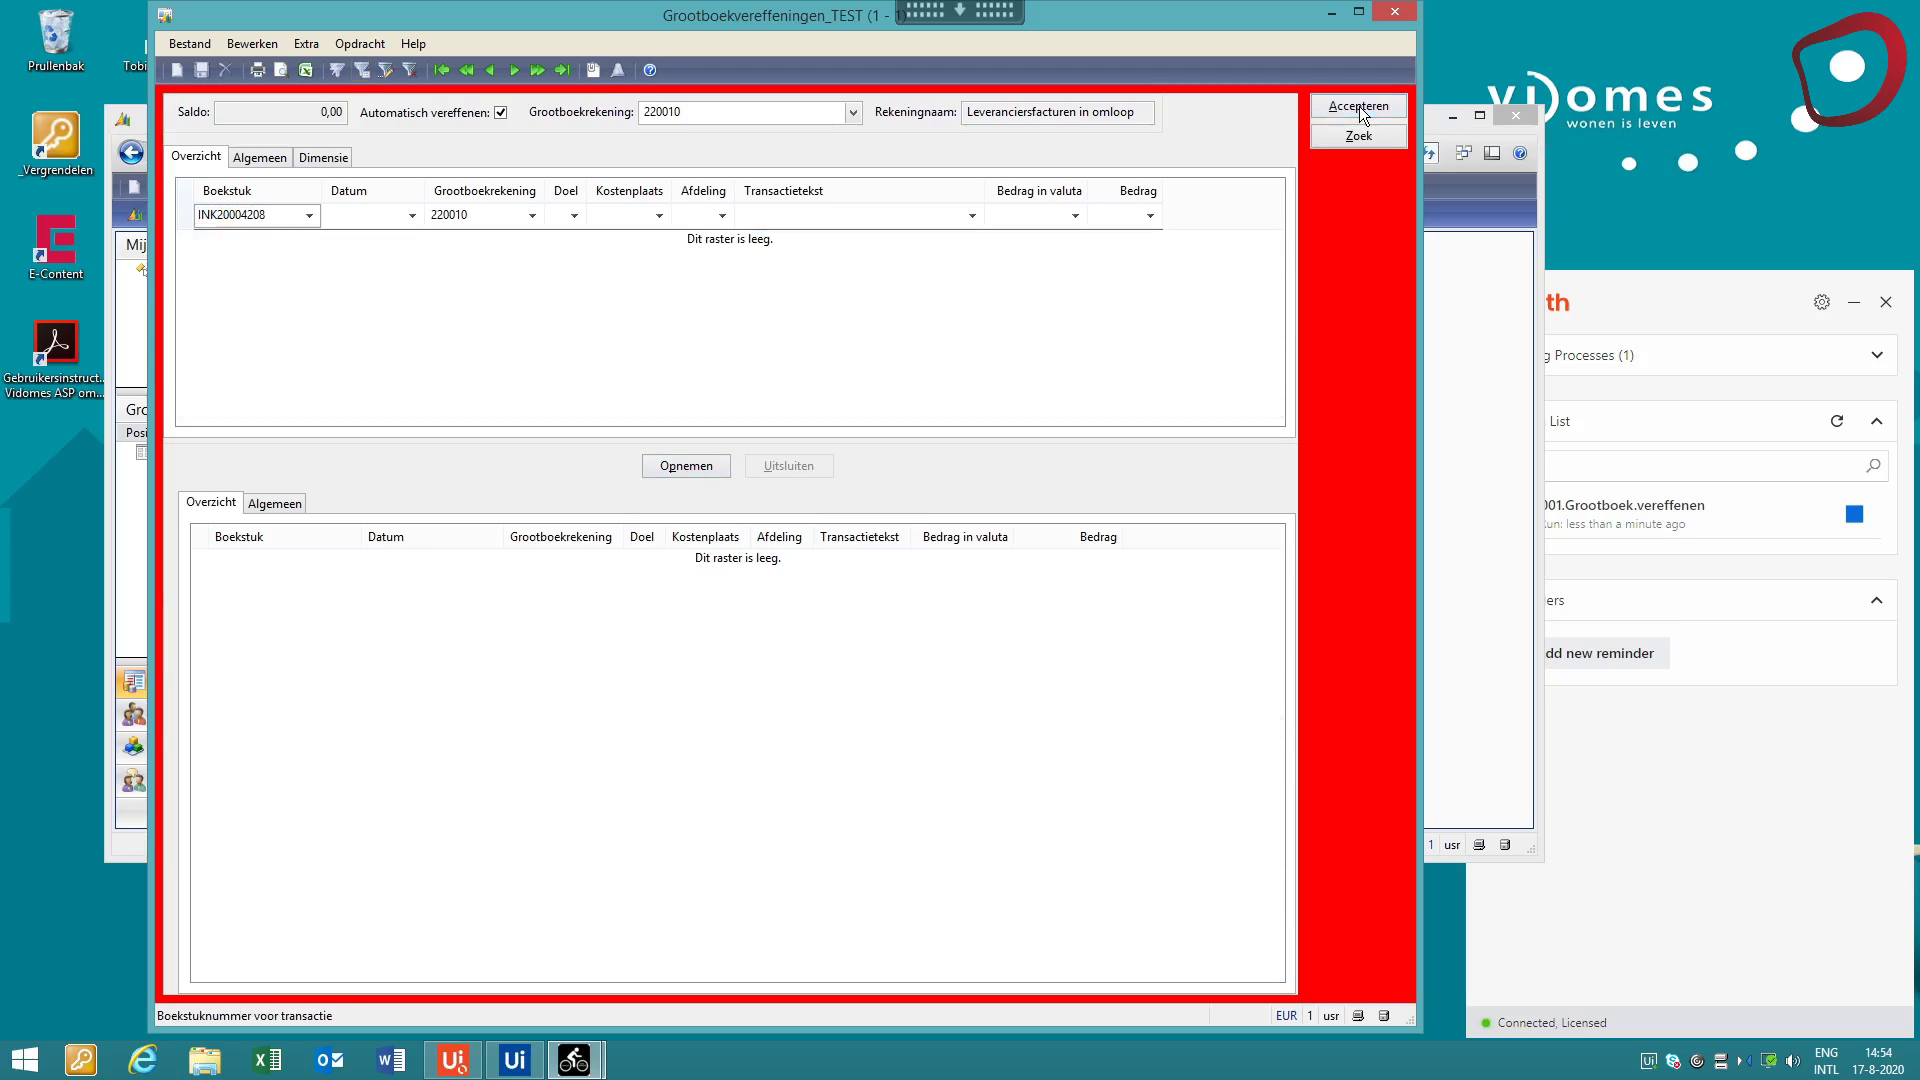Click the remove filter funnel icon
The height and width of the screenshot is (1080, 1920).
tap(410, 70)
